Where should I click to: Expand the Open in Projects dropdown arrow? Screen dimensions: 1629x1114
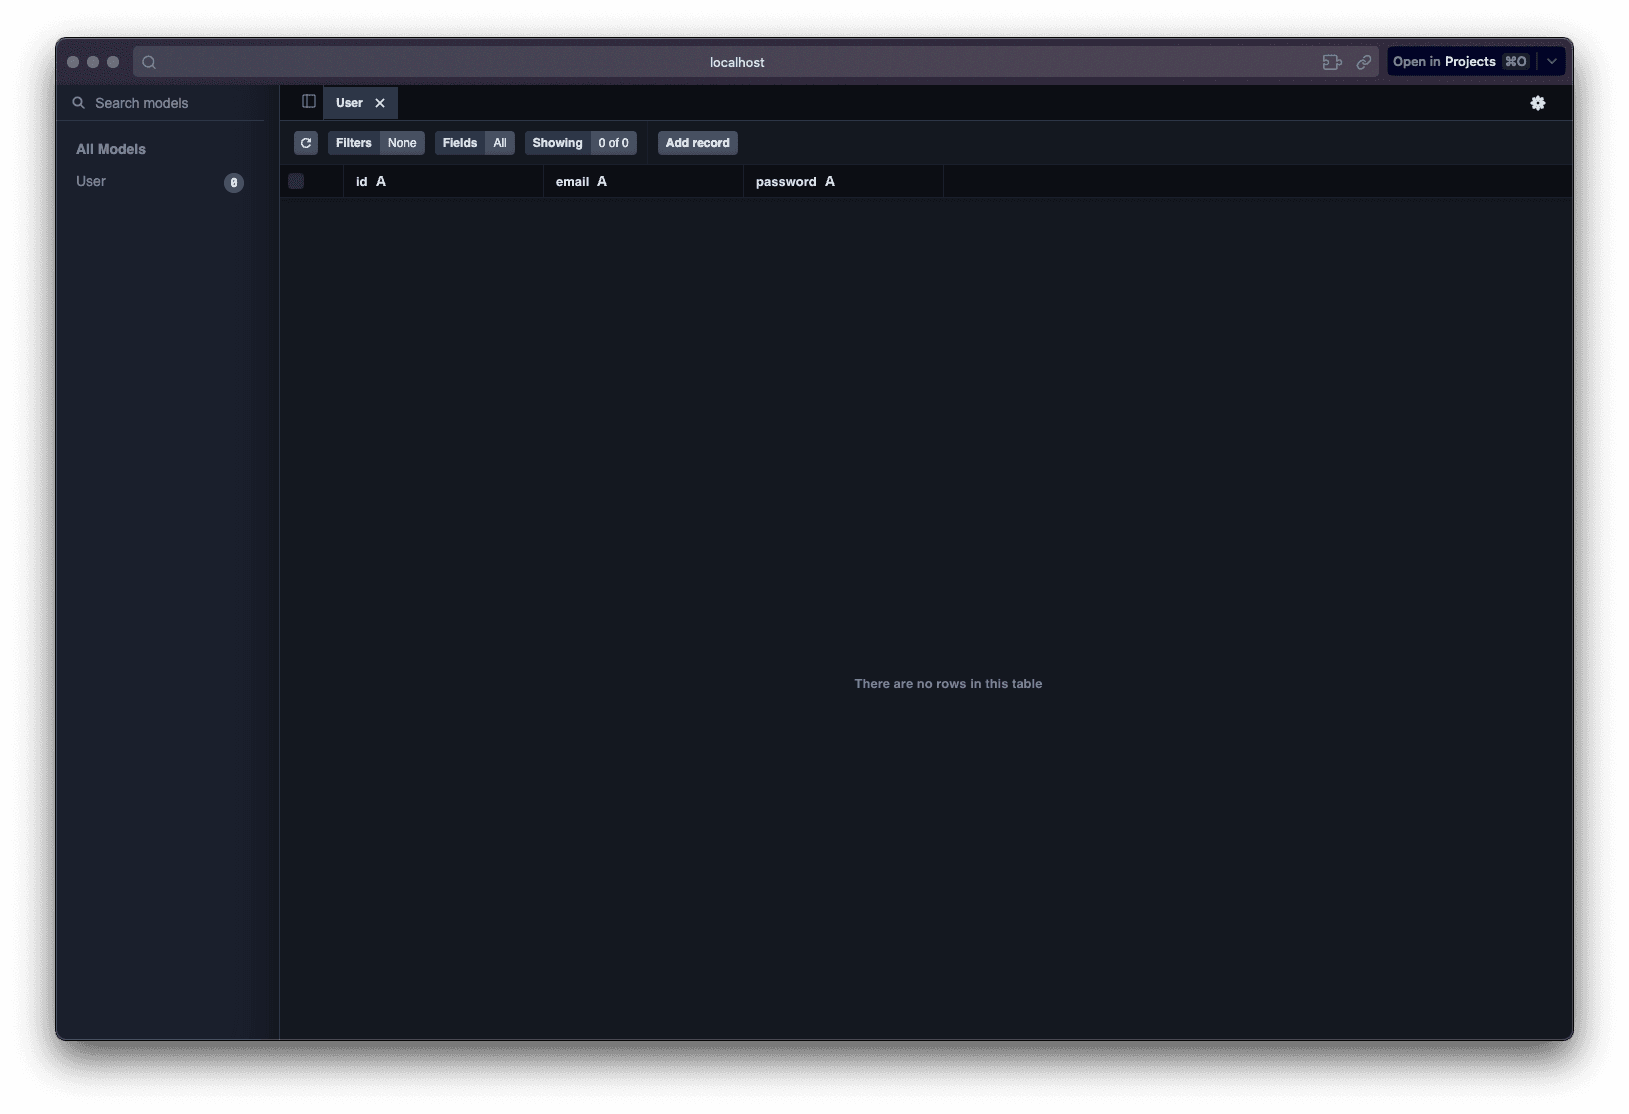(1552, 62)
